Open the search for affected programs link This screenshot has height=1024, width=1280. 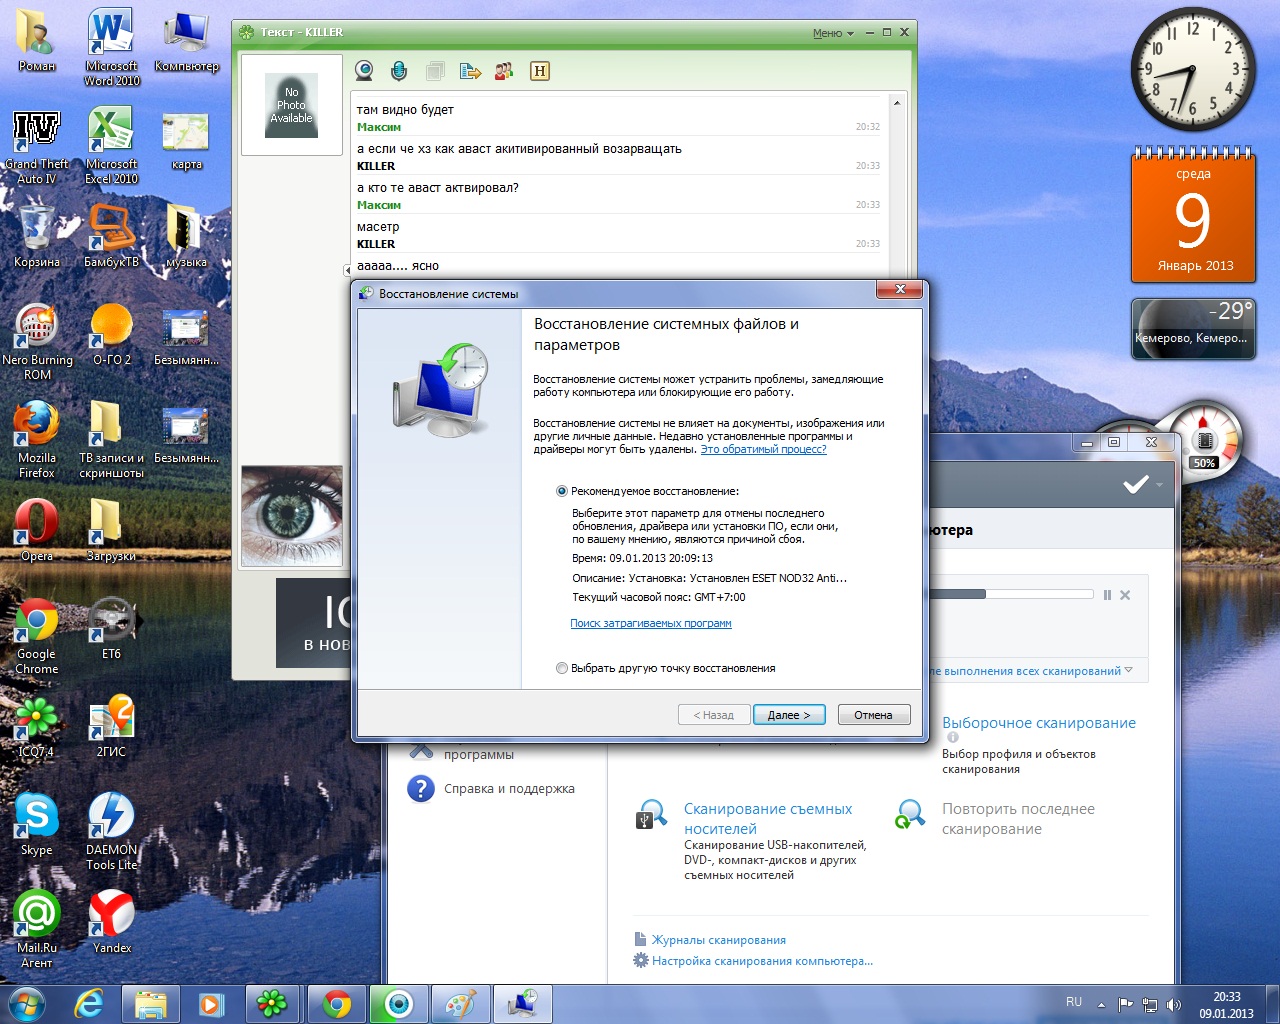click(650, 623)
